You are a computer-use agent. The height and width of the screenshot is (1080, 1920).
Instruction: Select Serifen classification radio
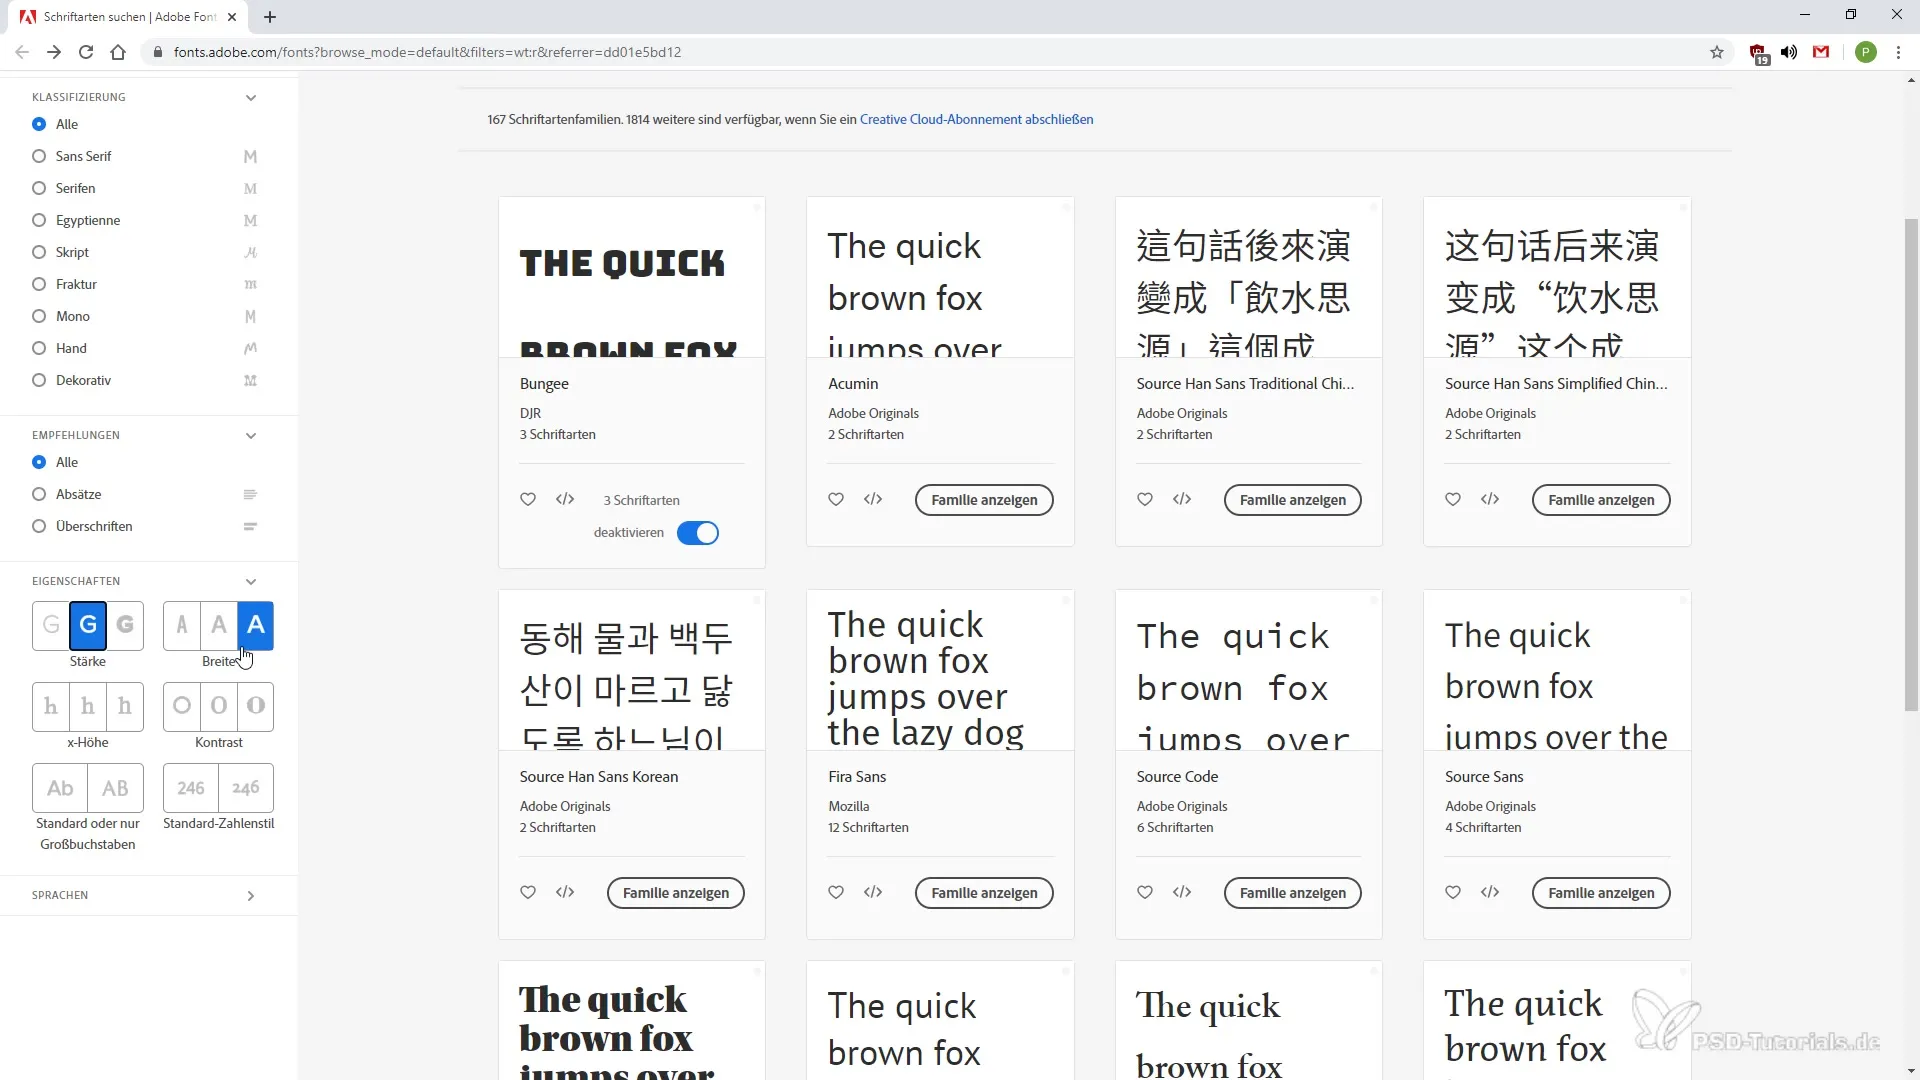point(39,188)
